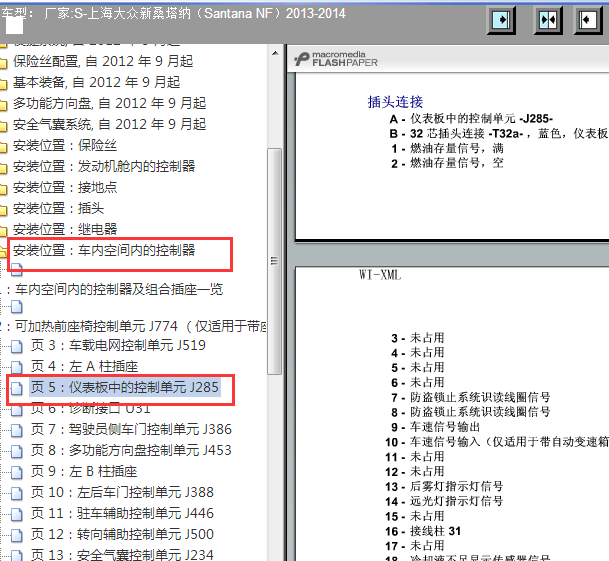Click line 1 - 燃油存量信号，满

coord(447,148)
